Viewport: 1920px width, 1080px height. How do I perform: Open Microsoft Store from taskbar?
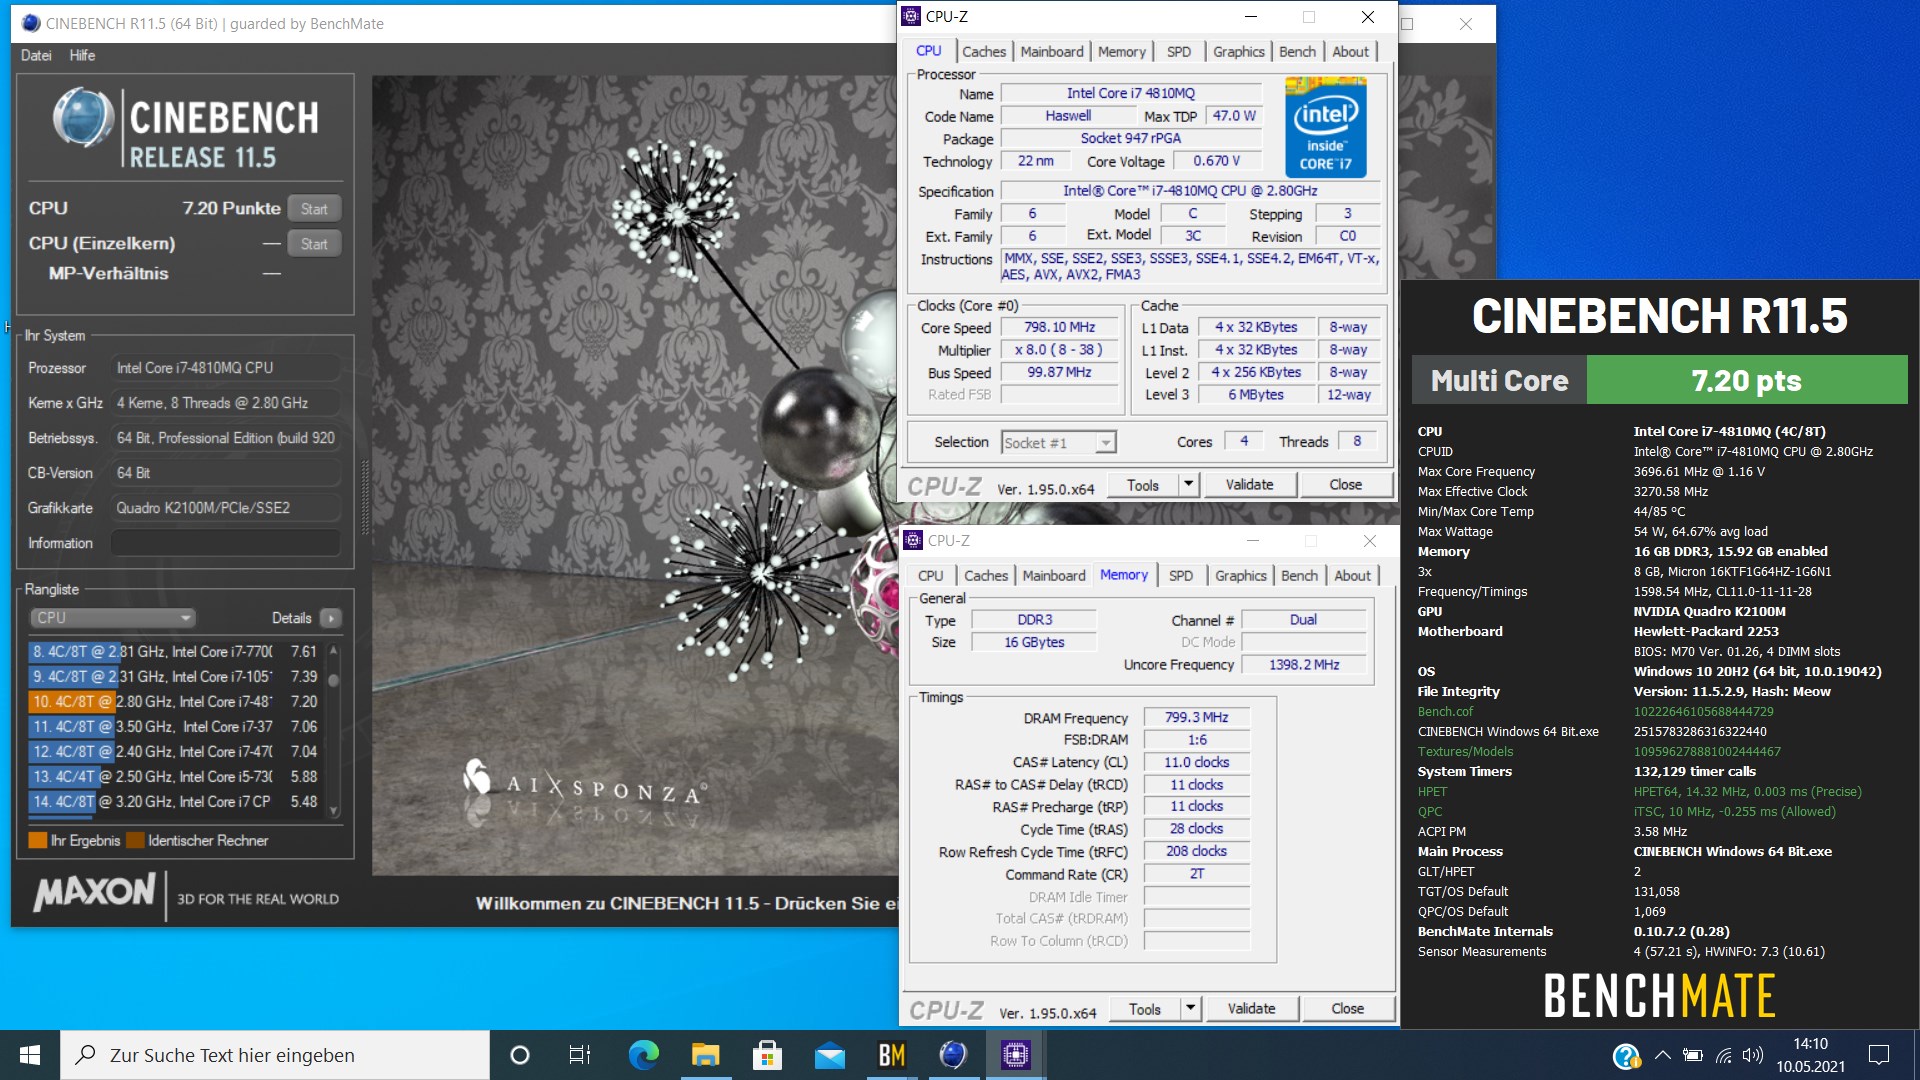coord(767,1055)
